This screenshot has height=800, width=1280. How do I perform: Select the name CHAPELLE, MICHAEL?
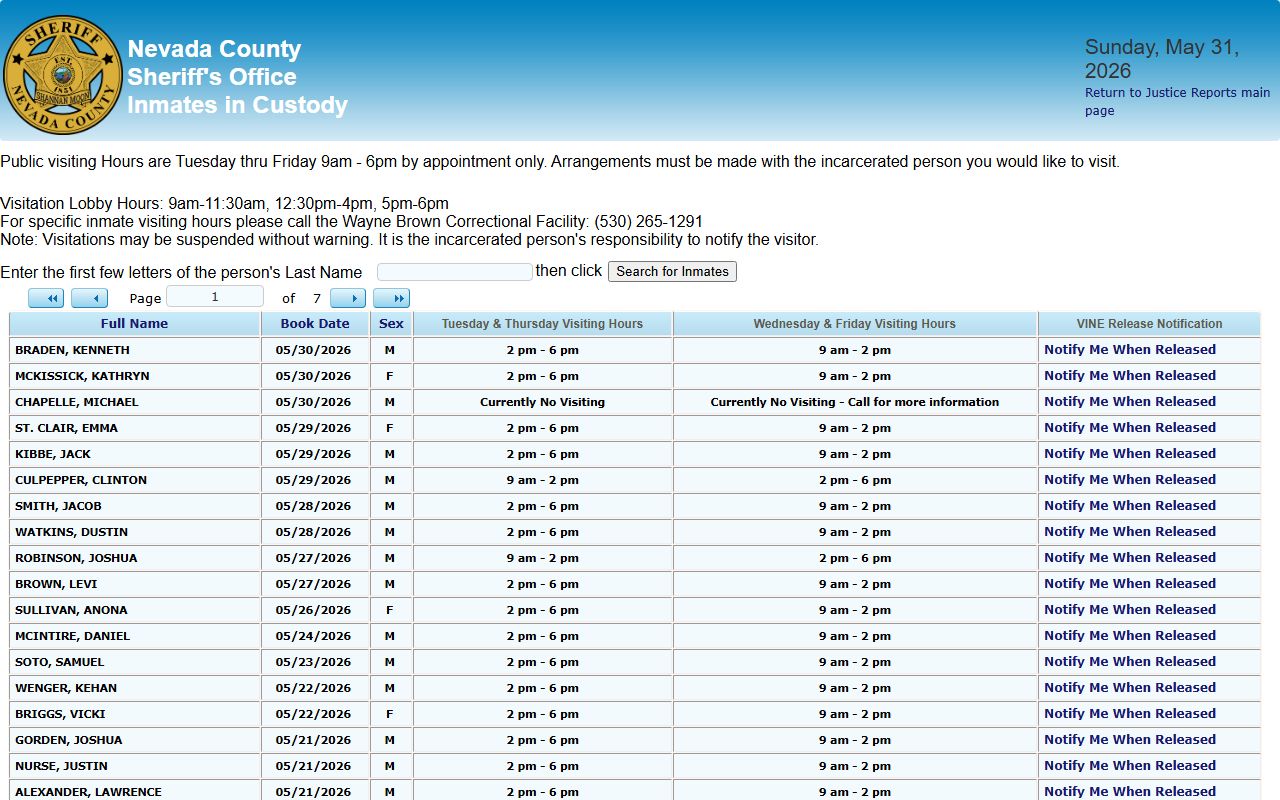pos(77,402)
